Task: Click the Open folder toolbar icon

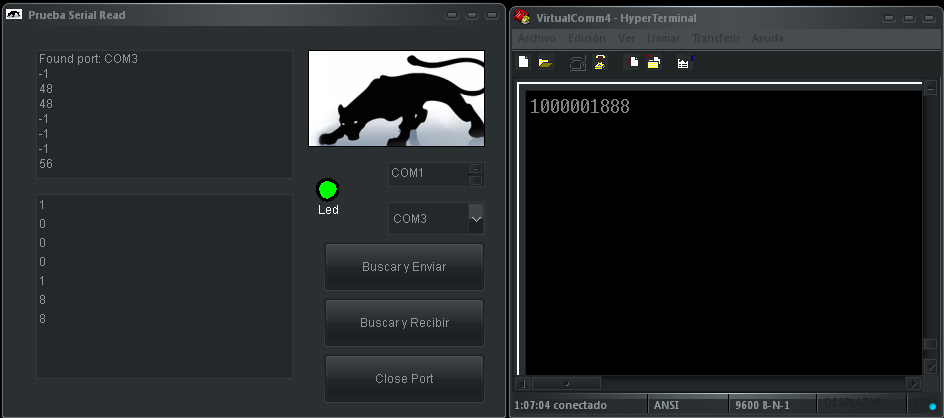Action: point(545,62)
